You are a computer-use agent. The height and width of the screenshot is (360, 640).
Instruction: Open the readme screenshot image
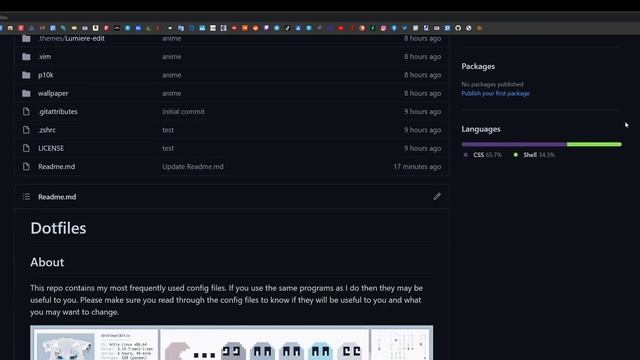click(231, 342)
